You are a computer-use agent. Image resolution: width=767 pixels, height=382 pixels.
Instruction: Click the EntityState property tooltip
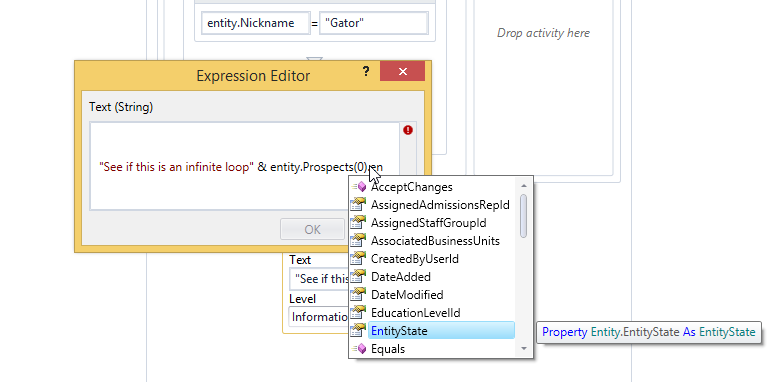649,332
